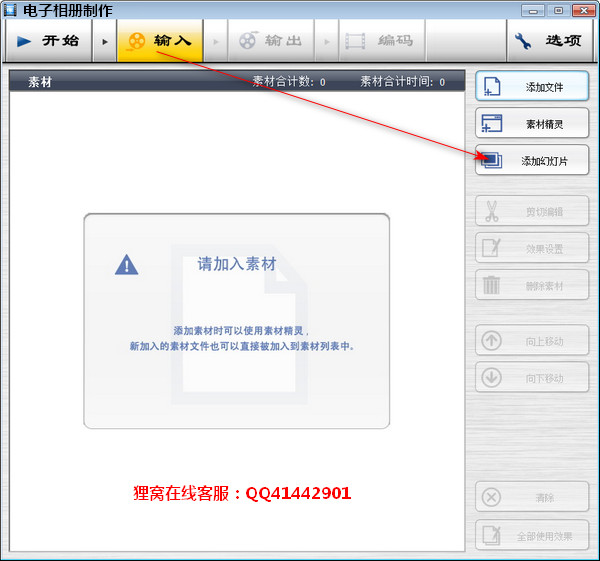Click the 请加入素材 heading text

pos(236,264)
